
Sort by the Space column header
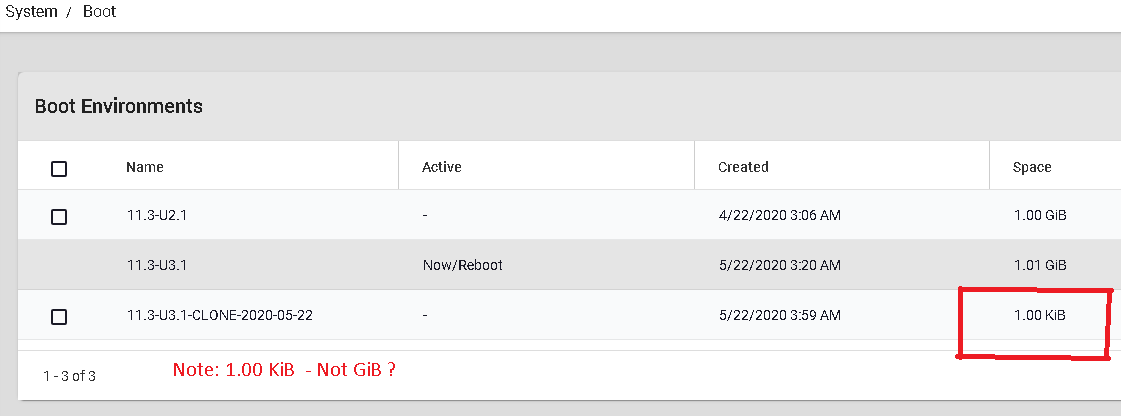(x=1032, y=167)
